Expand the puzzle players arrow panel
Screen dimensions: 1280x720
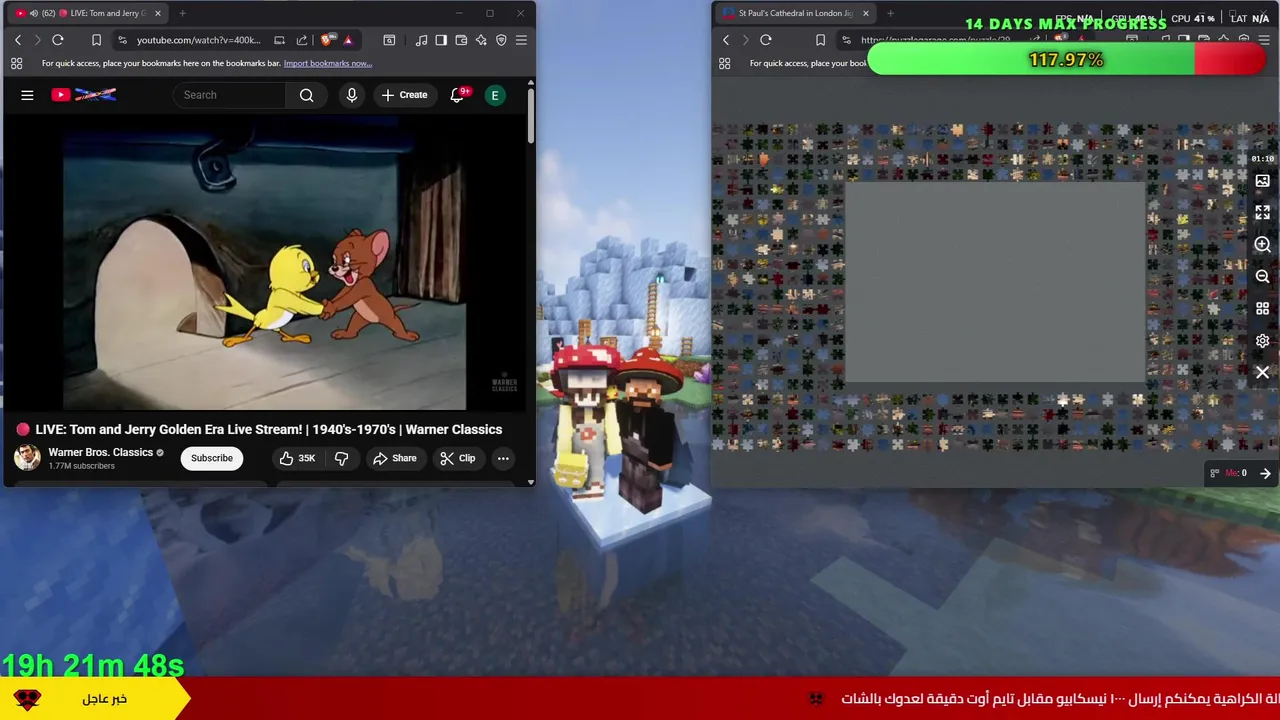click(1265, 474)
